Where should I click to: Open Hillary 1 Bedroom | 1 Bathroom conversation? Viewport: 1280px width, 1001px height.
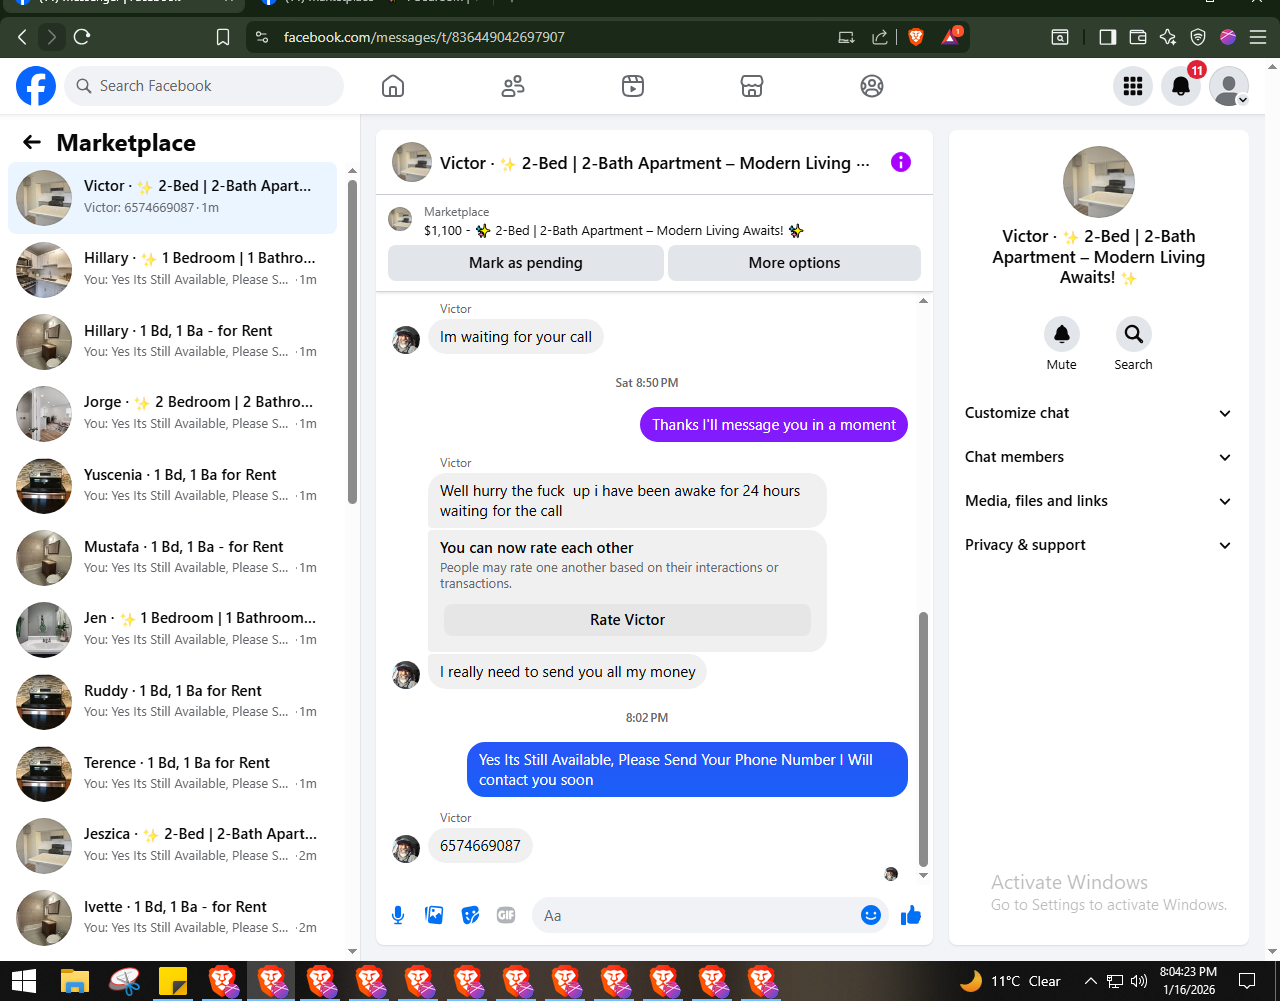tap(172, 269)
